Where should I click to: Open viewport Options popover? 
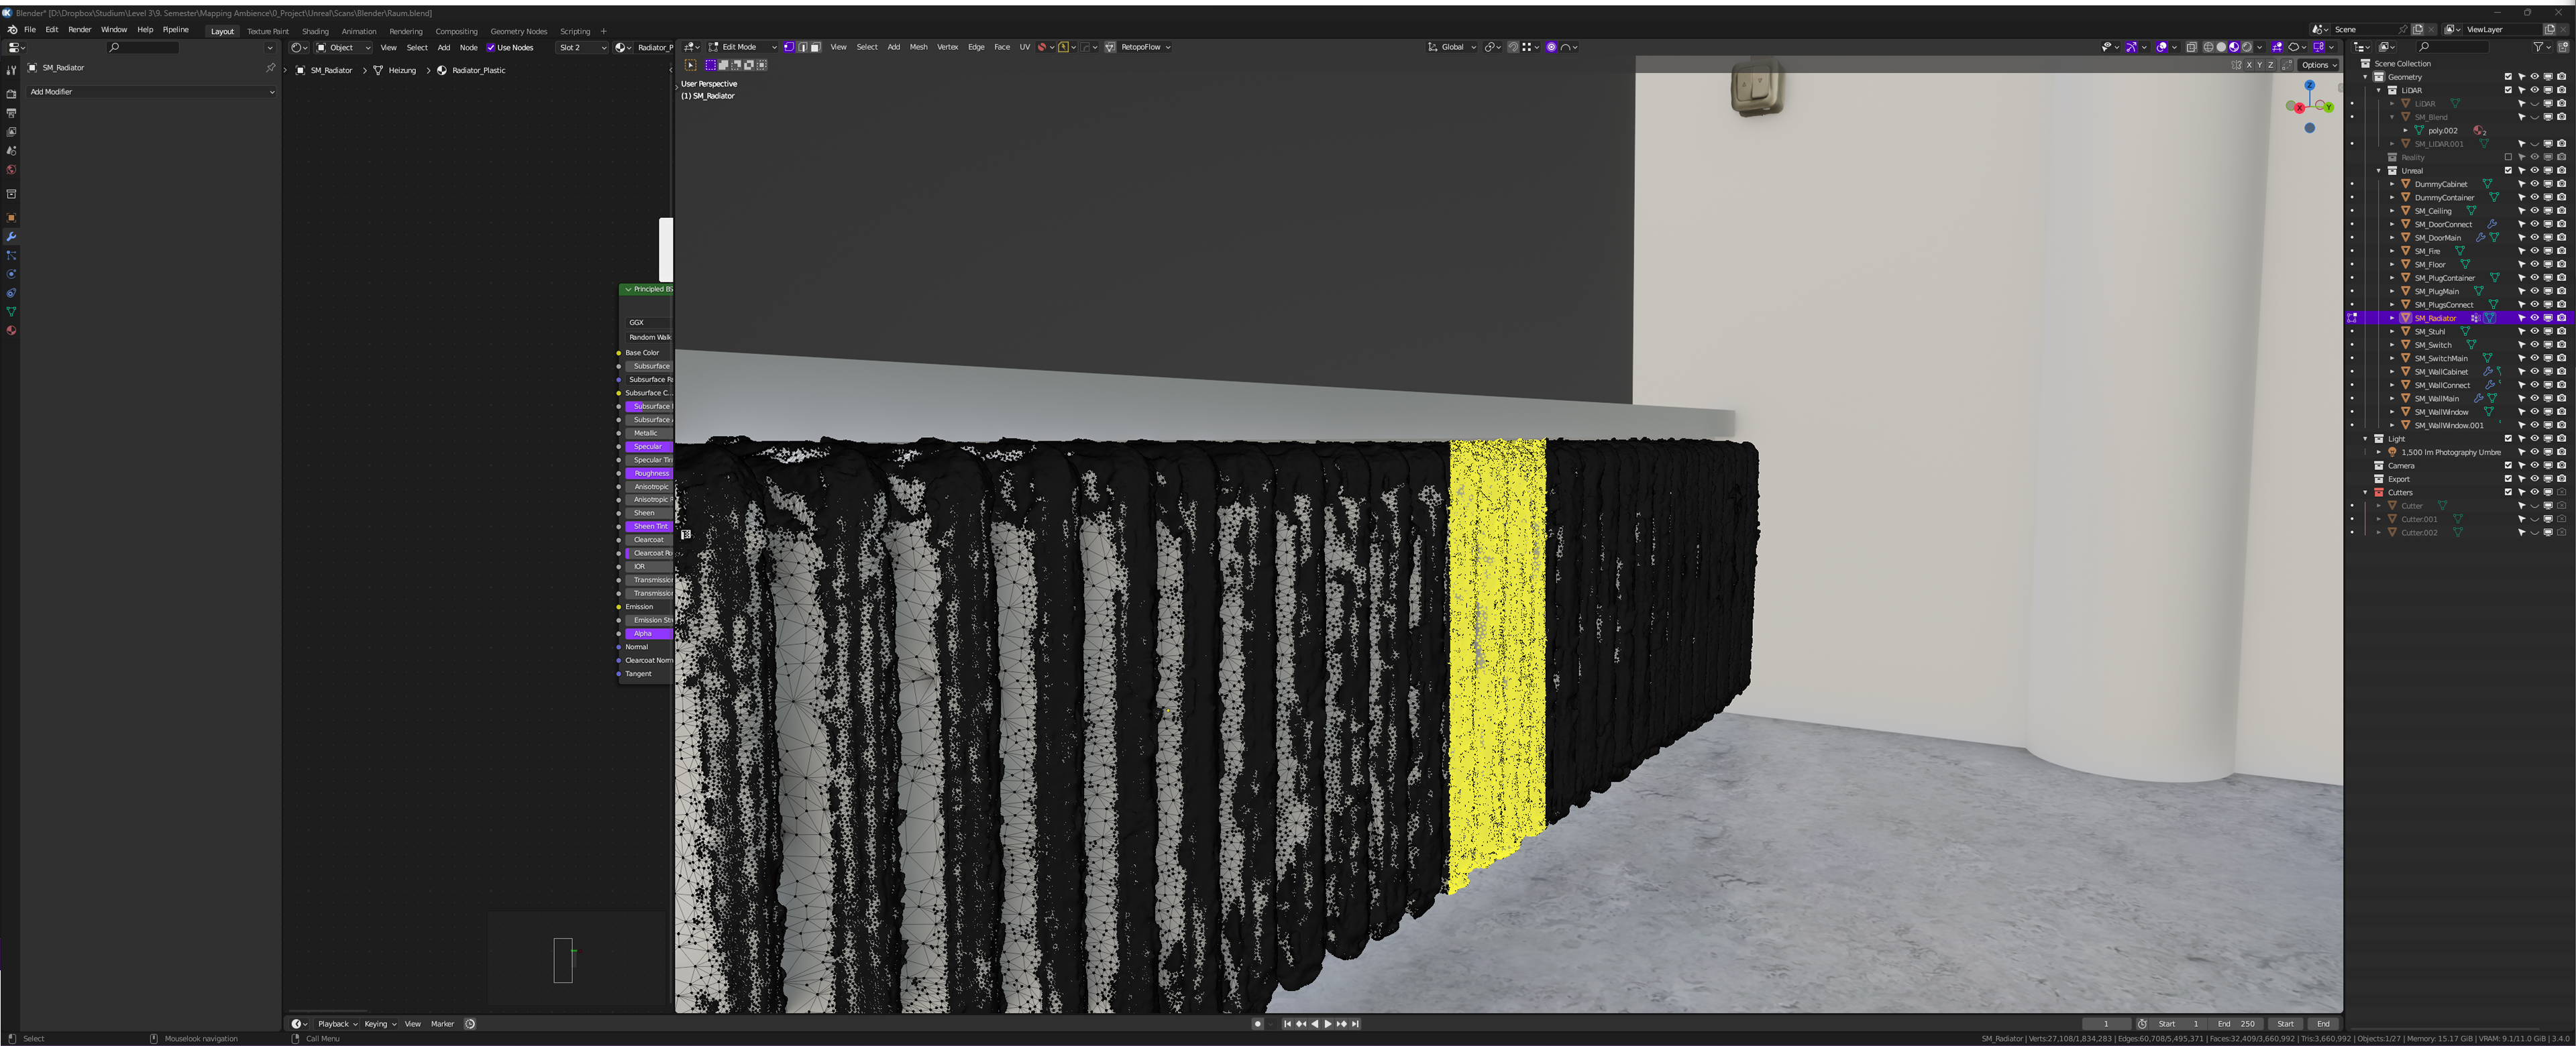pos(2318,65)
